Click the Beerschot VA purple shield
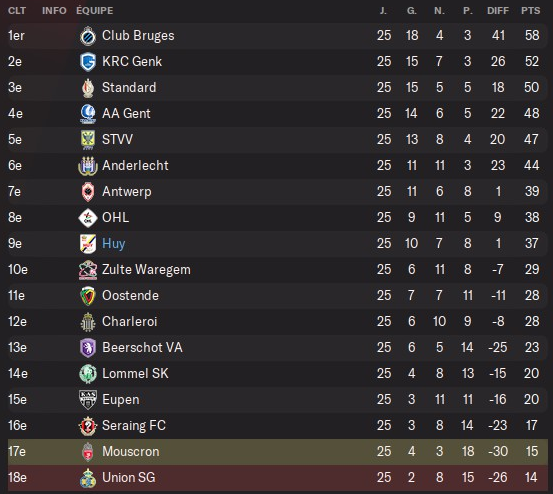The width and height of the screenshot is (553, 494). coord(87,348)
